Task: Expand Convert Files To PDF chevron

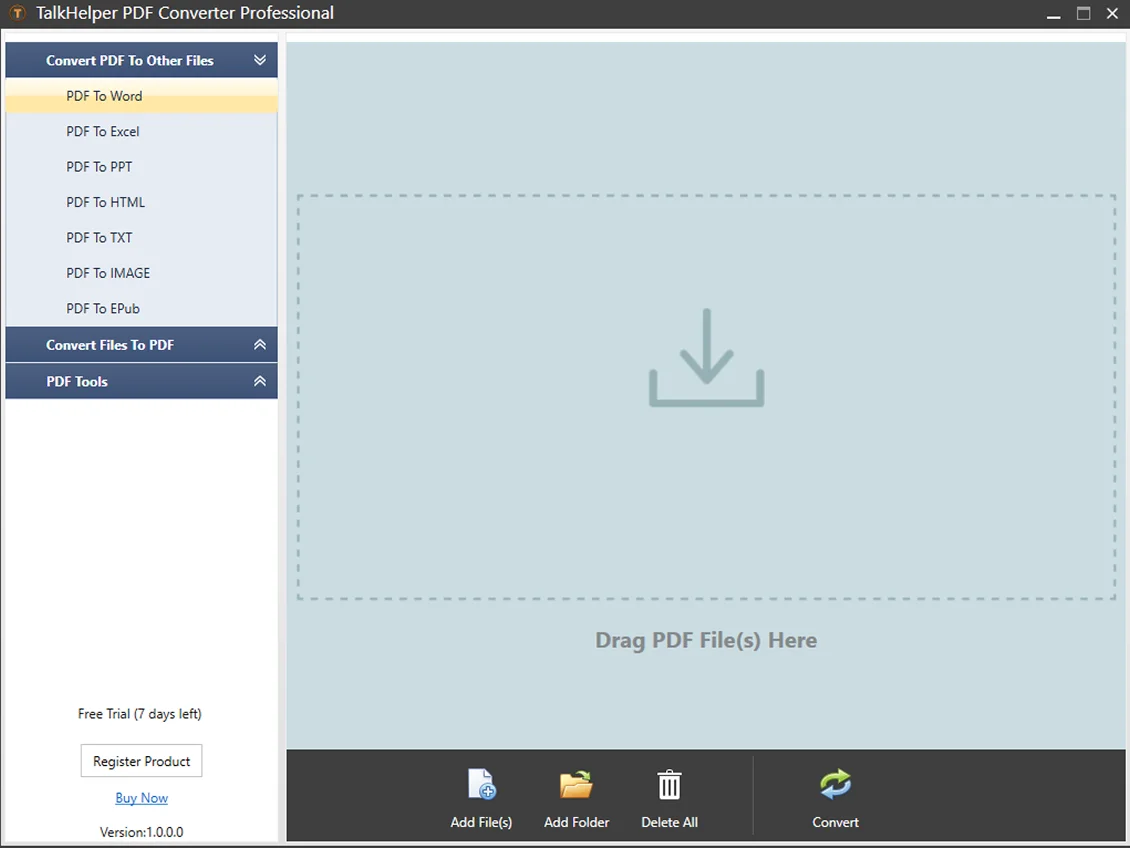Action: (260, 344)
